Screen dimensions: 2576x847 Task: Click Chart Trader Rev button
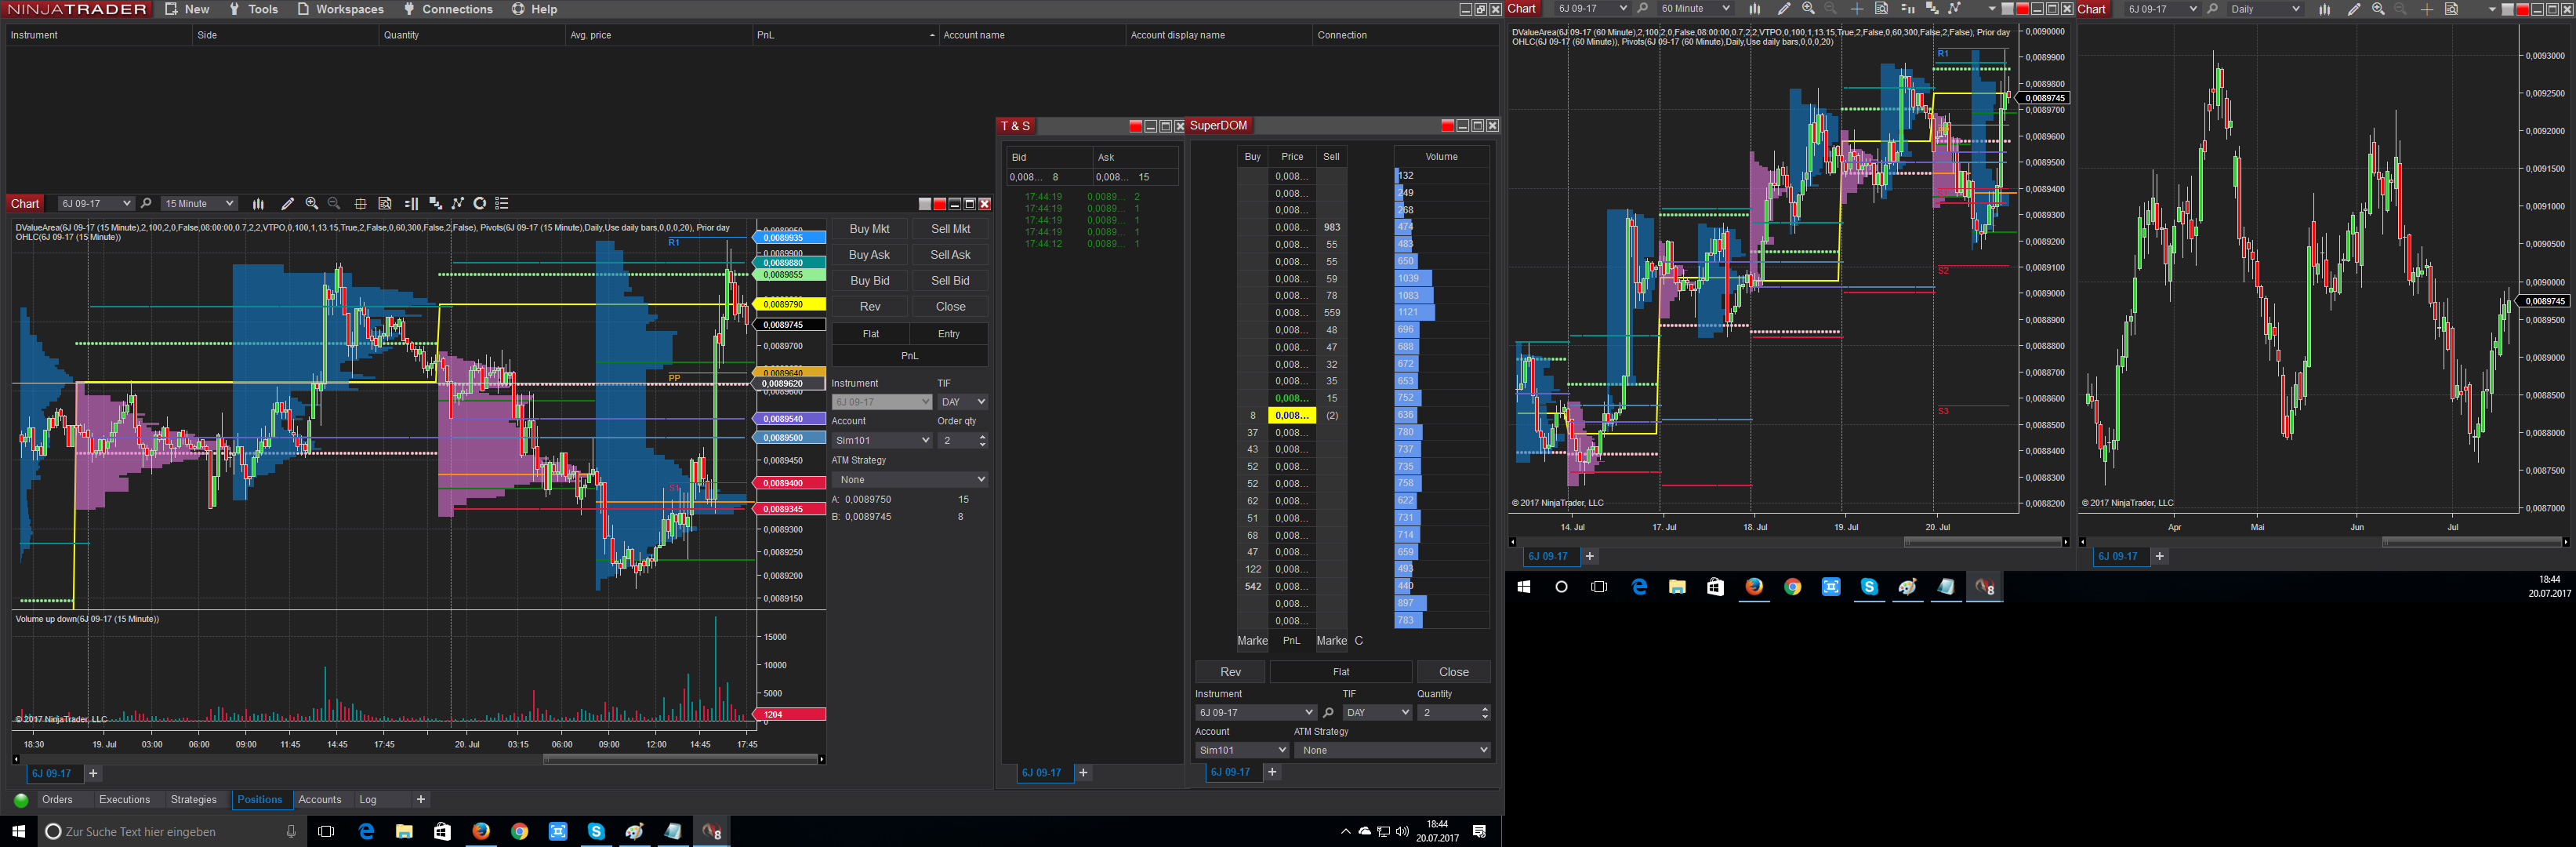(x=869, y=307)
